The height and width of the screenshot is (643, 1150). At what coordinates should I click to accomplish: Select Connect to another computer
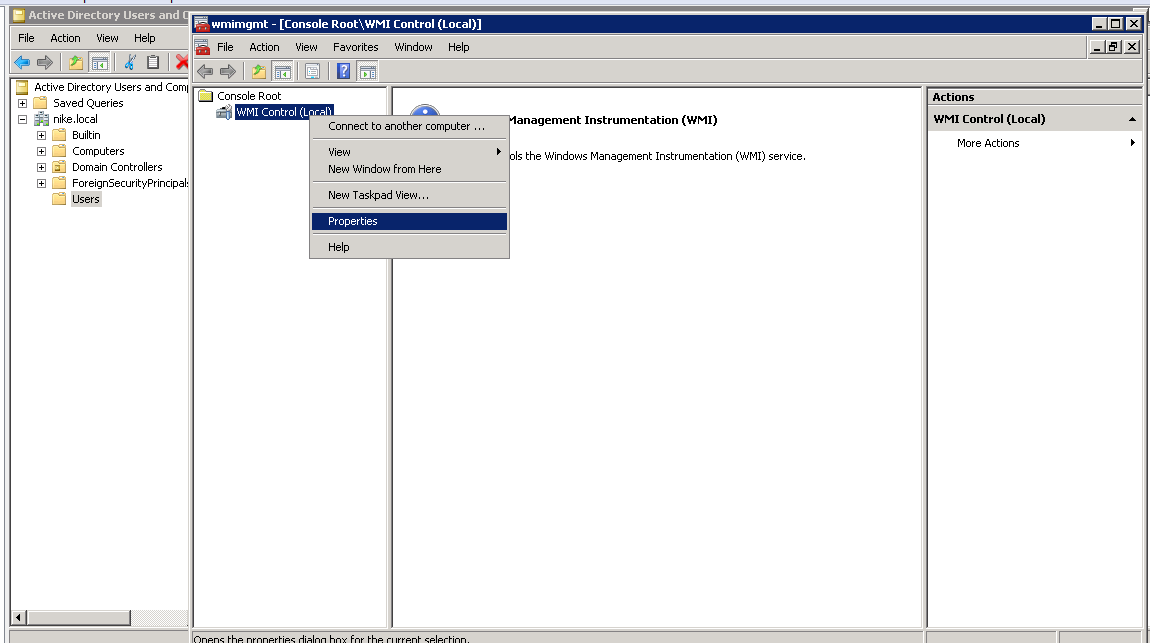click(x=409, y=126)
